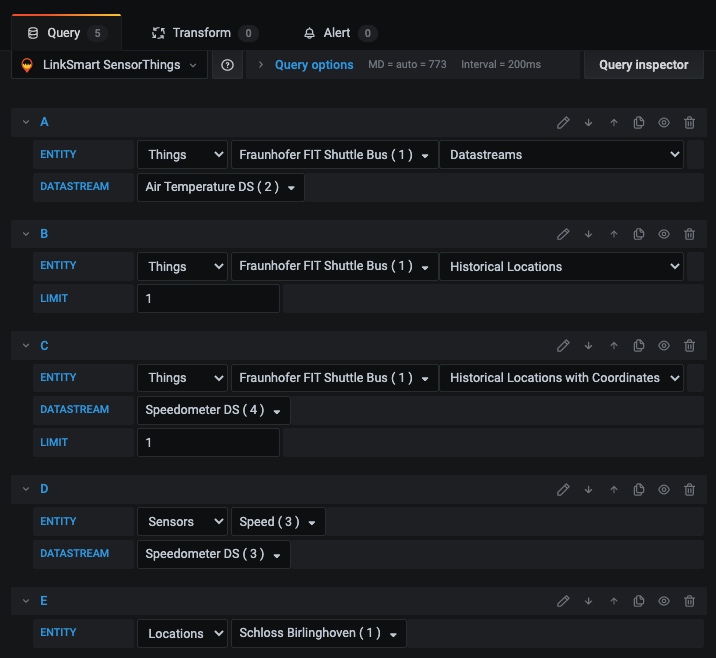Image resolution: width=716 pixels, height=658 pixels.
Task: Collapse query B row
Action: (x=26, y=234)
